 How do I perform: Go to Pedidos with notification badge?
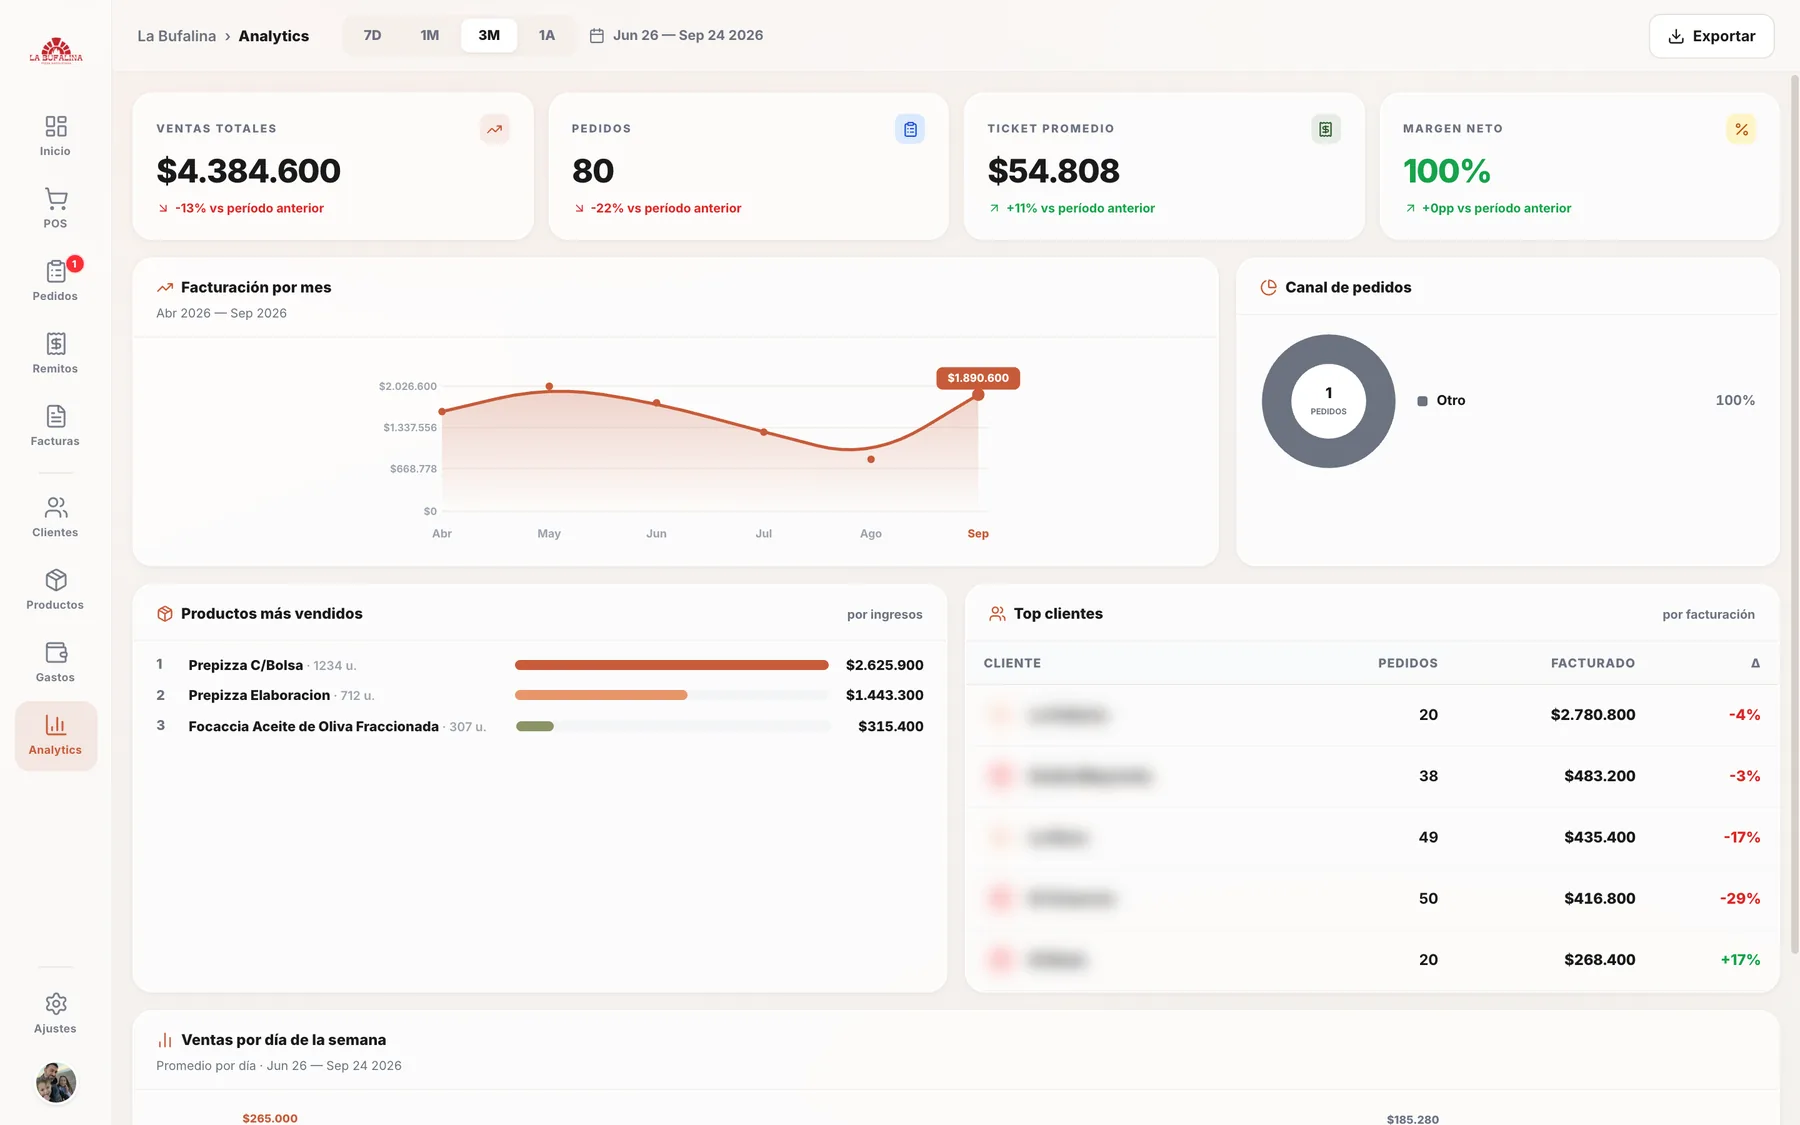pos(55,280)
